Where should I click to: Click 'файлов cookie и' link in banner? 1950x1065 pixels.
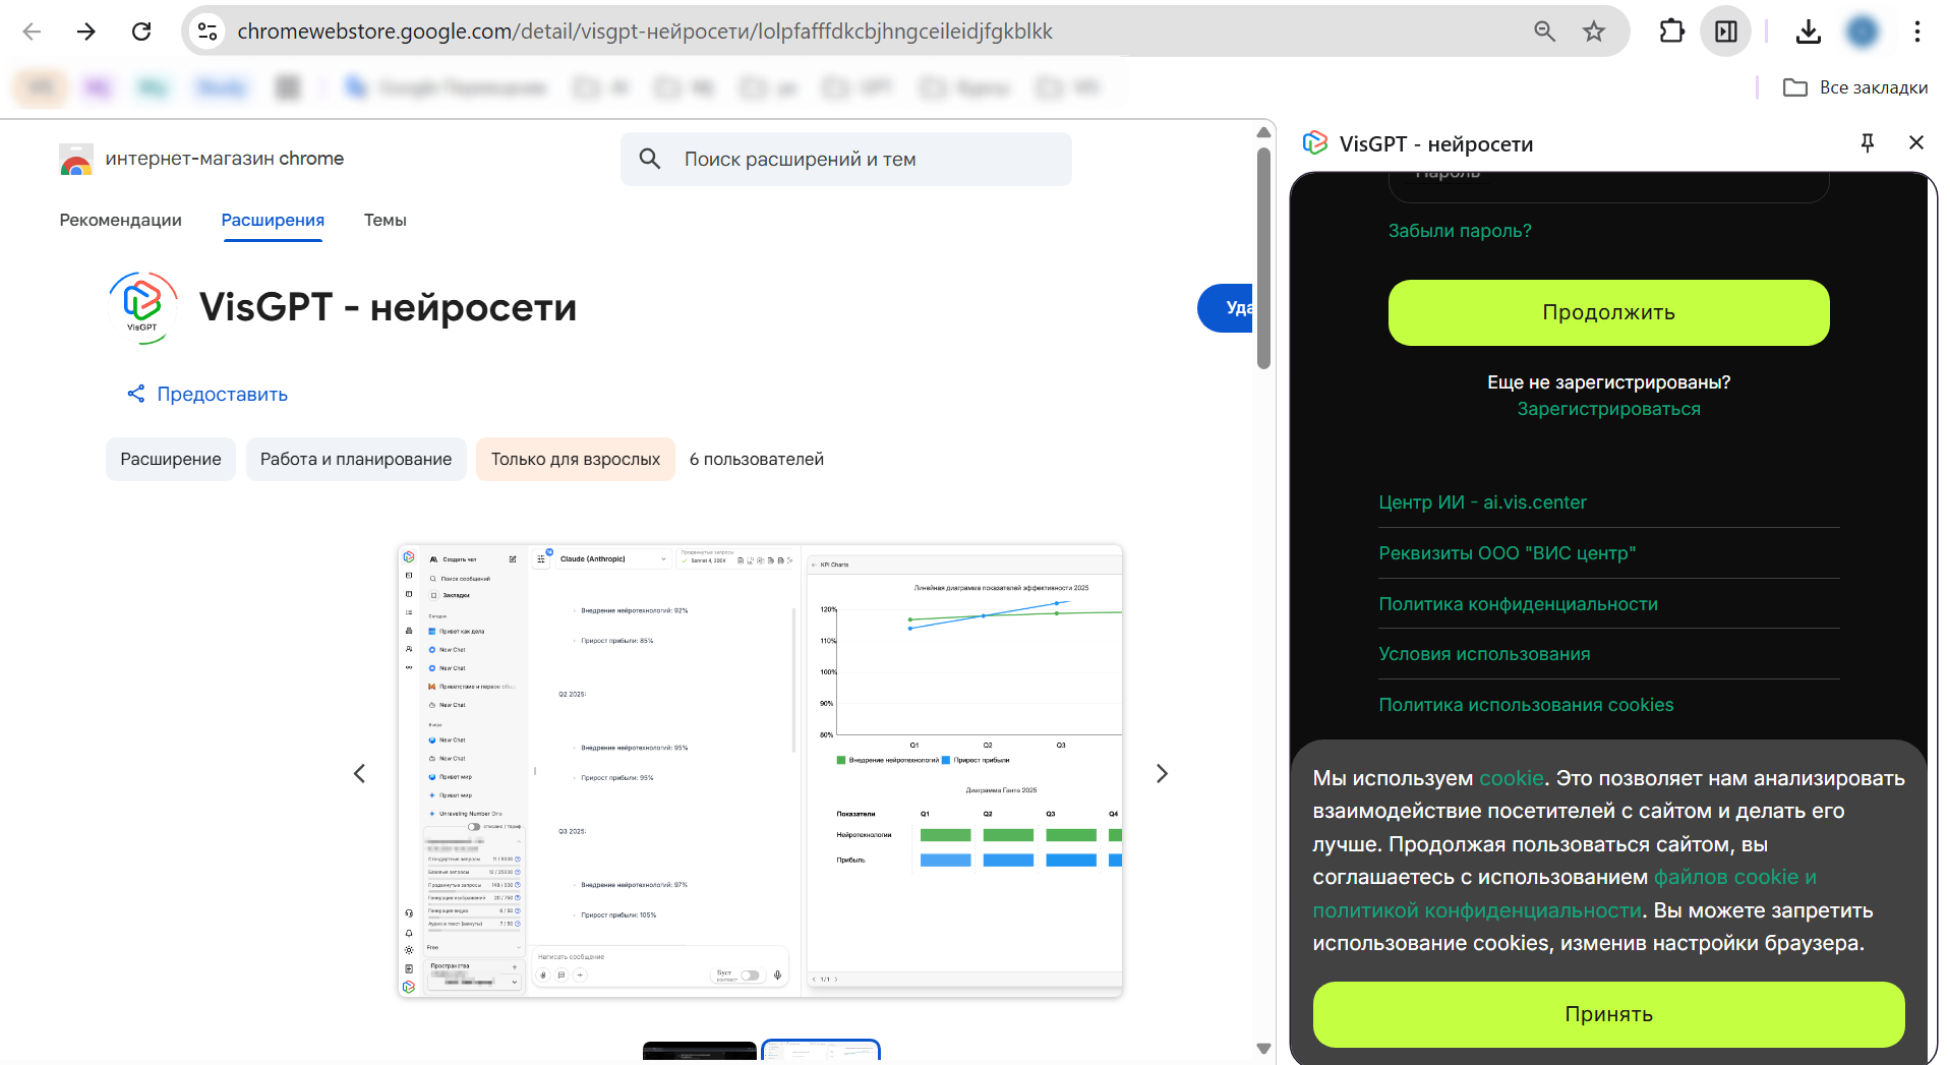tap(1735, 877)
